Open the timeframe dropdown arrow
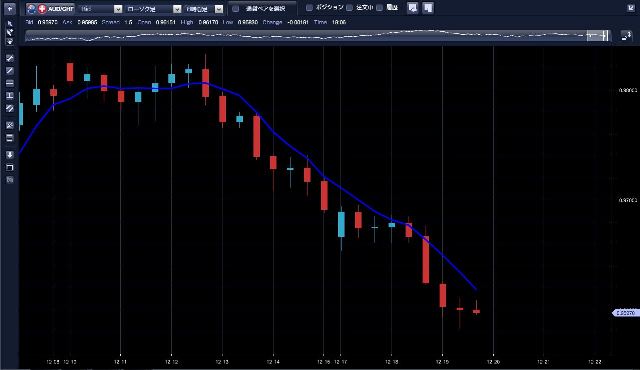The image size is (640, 370). 219,9
